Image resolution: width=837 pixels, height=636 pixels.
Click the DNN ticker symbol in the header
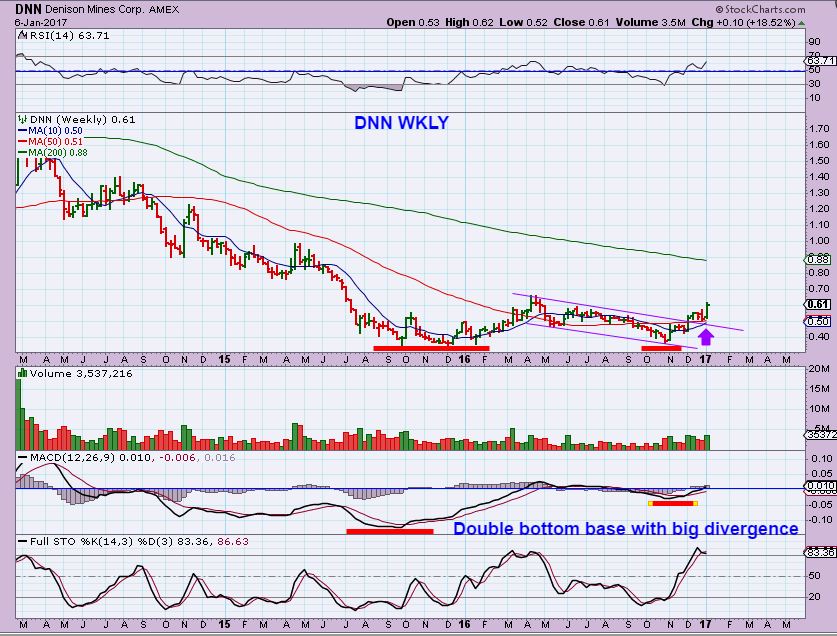pyautogui.click(x=28, y=9)
